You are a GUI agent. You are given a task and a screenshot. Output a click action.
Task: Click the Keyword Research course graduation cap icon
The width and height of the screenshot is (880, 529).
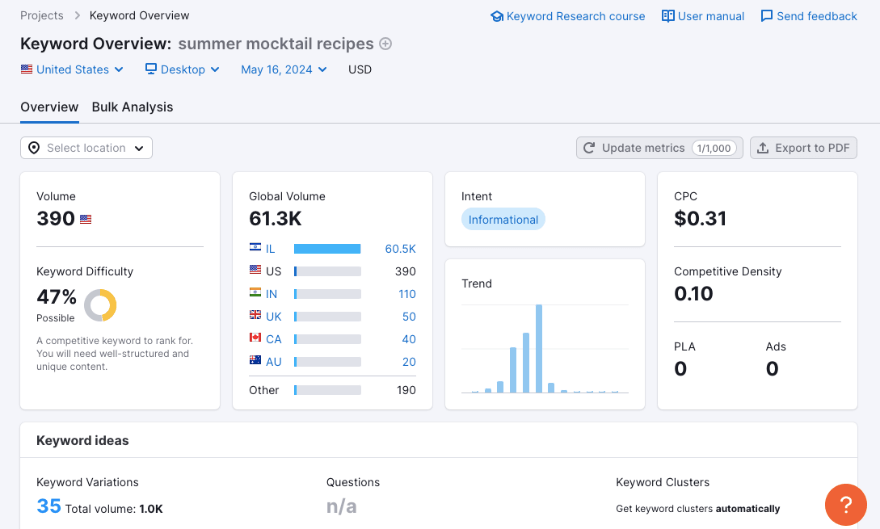tap(497, 16)
